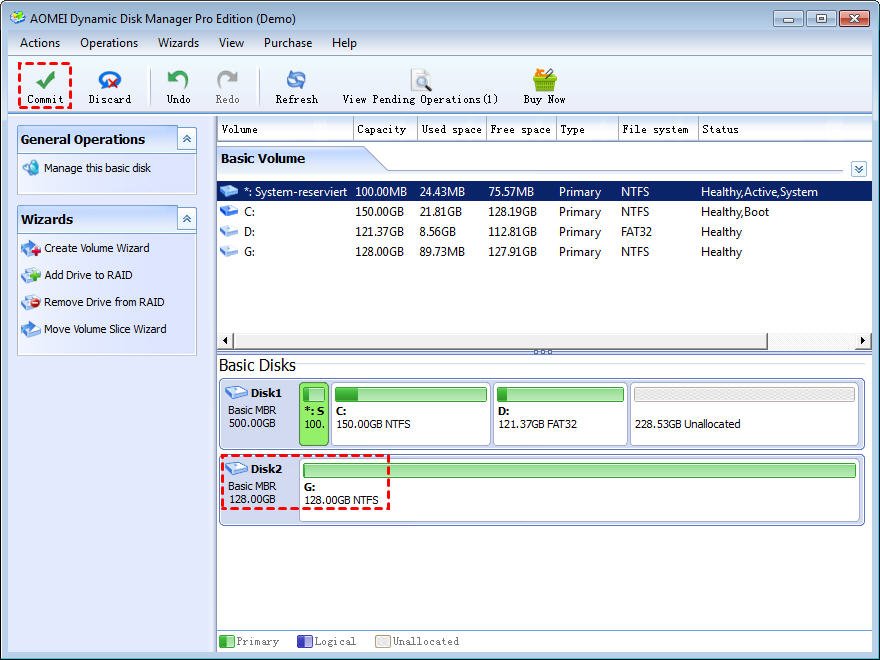
Task: Select the 89.73MB used space of G:
Action: click(x=442, y=252)
